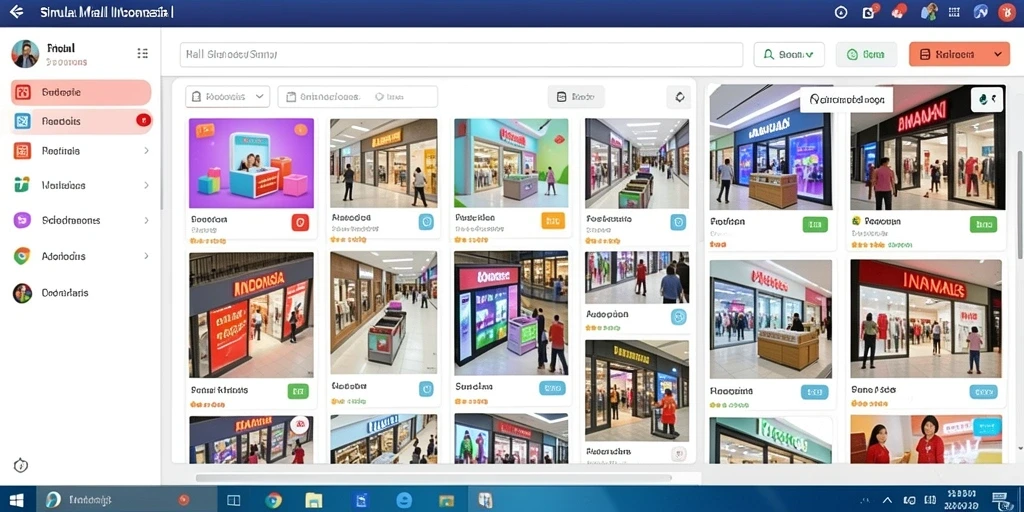Click the red icon on the purple kiosk card

(300, 222)
